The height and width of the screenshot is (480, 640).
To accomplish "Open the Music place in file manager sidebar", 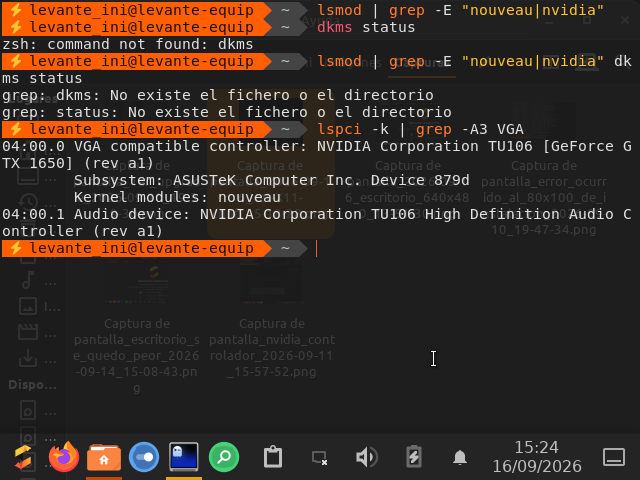I will pyautogui.click(x=28, y=280).
